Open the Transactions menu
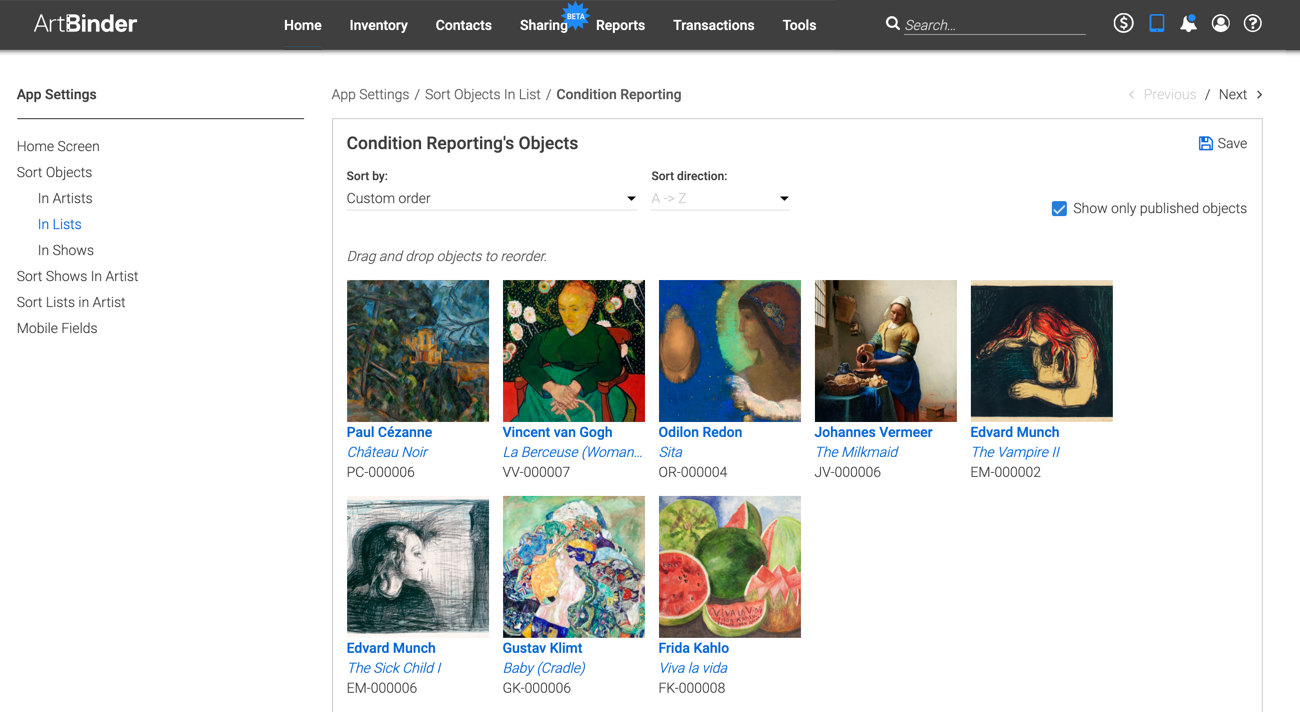The width and height of the screenshot is (1300, 712). 713,25
